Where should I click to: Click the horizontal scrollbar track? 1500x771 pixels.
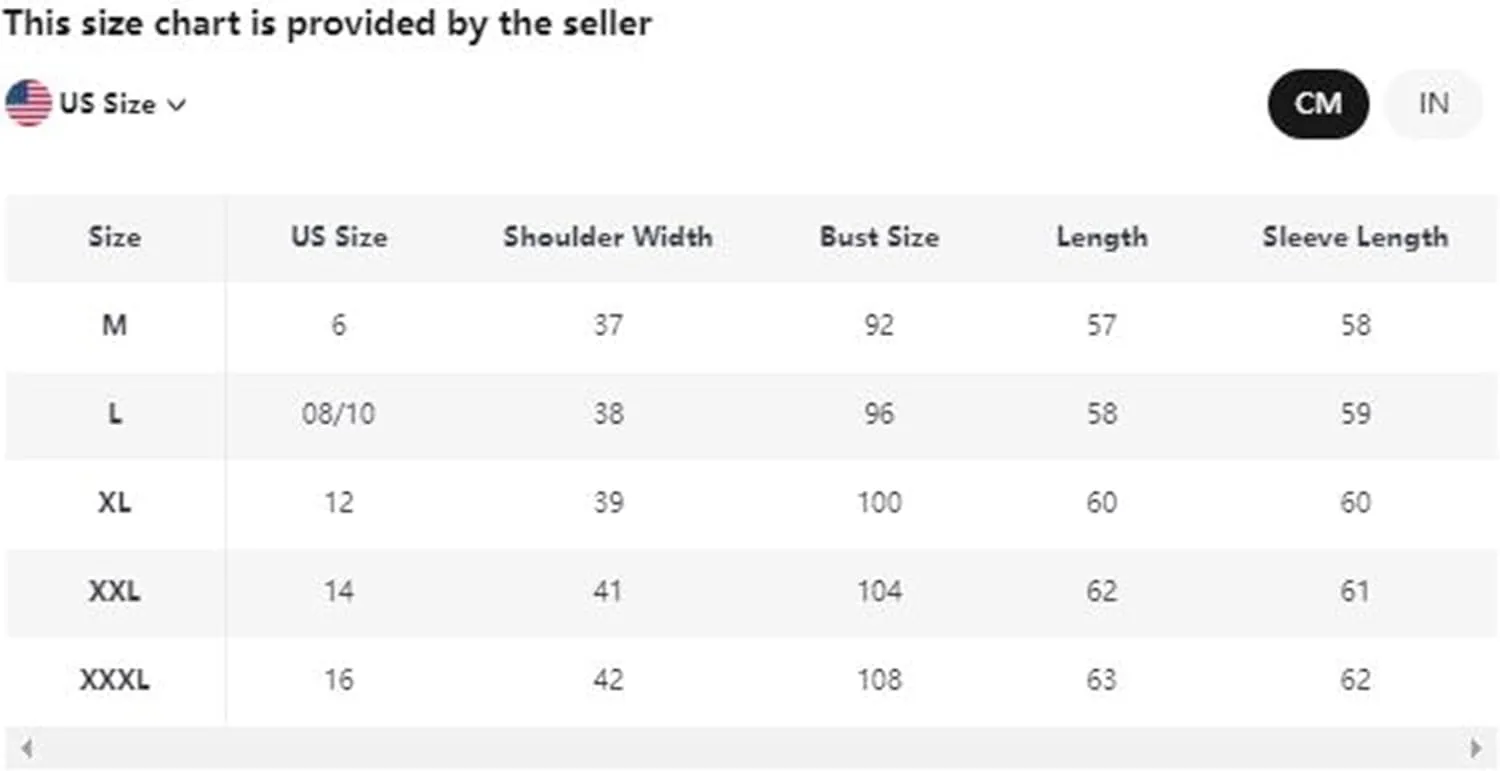click(x=751, y=747)
